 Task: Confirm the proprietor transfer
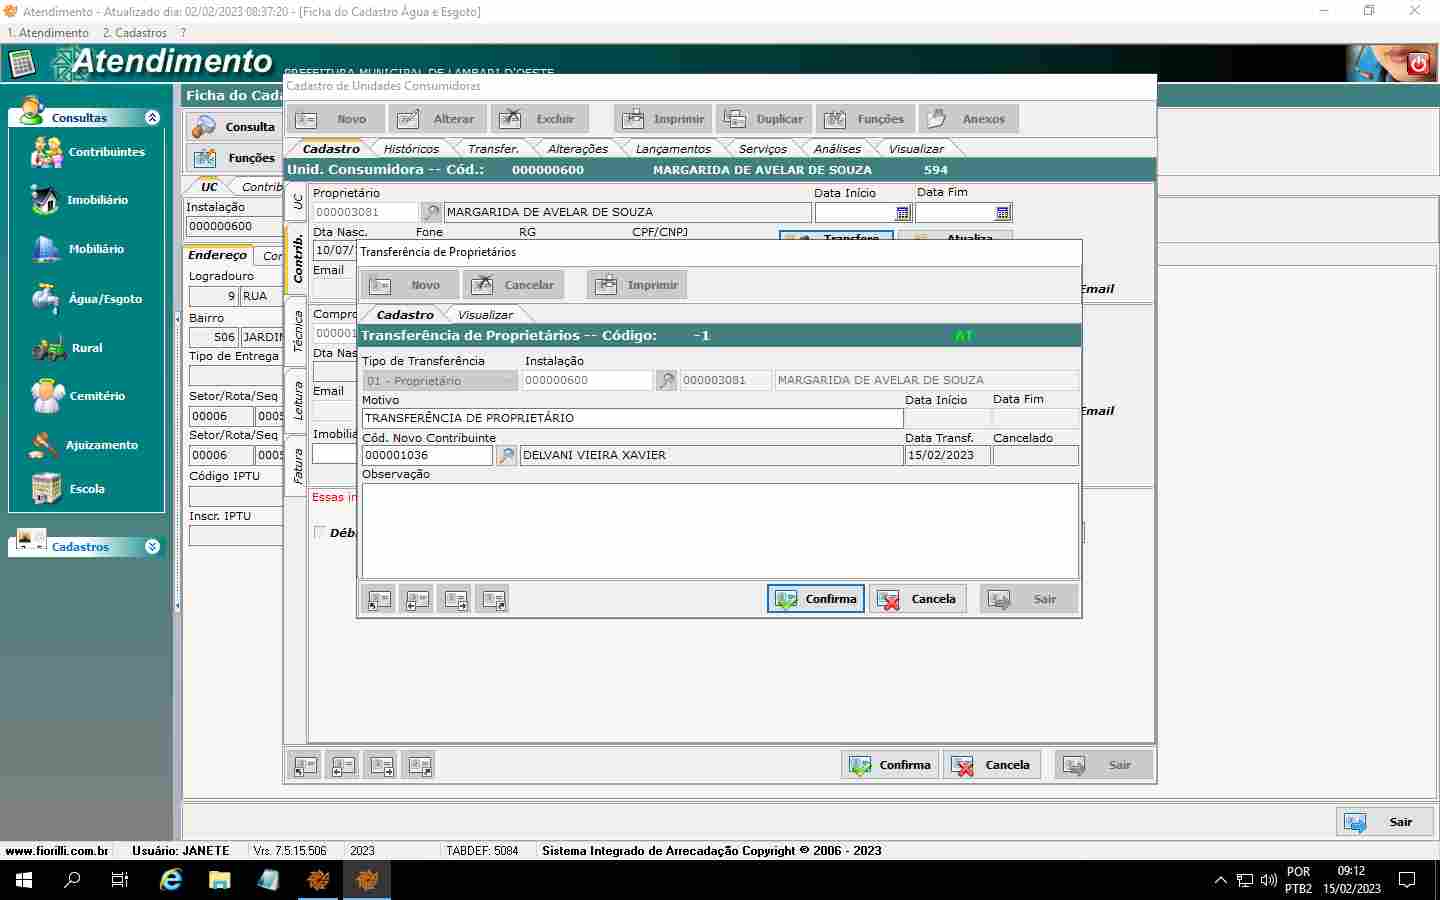(x=816, y=599)
